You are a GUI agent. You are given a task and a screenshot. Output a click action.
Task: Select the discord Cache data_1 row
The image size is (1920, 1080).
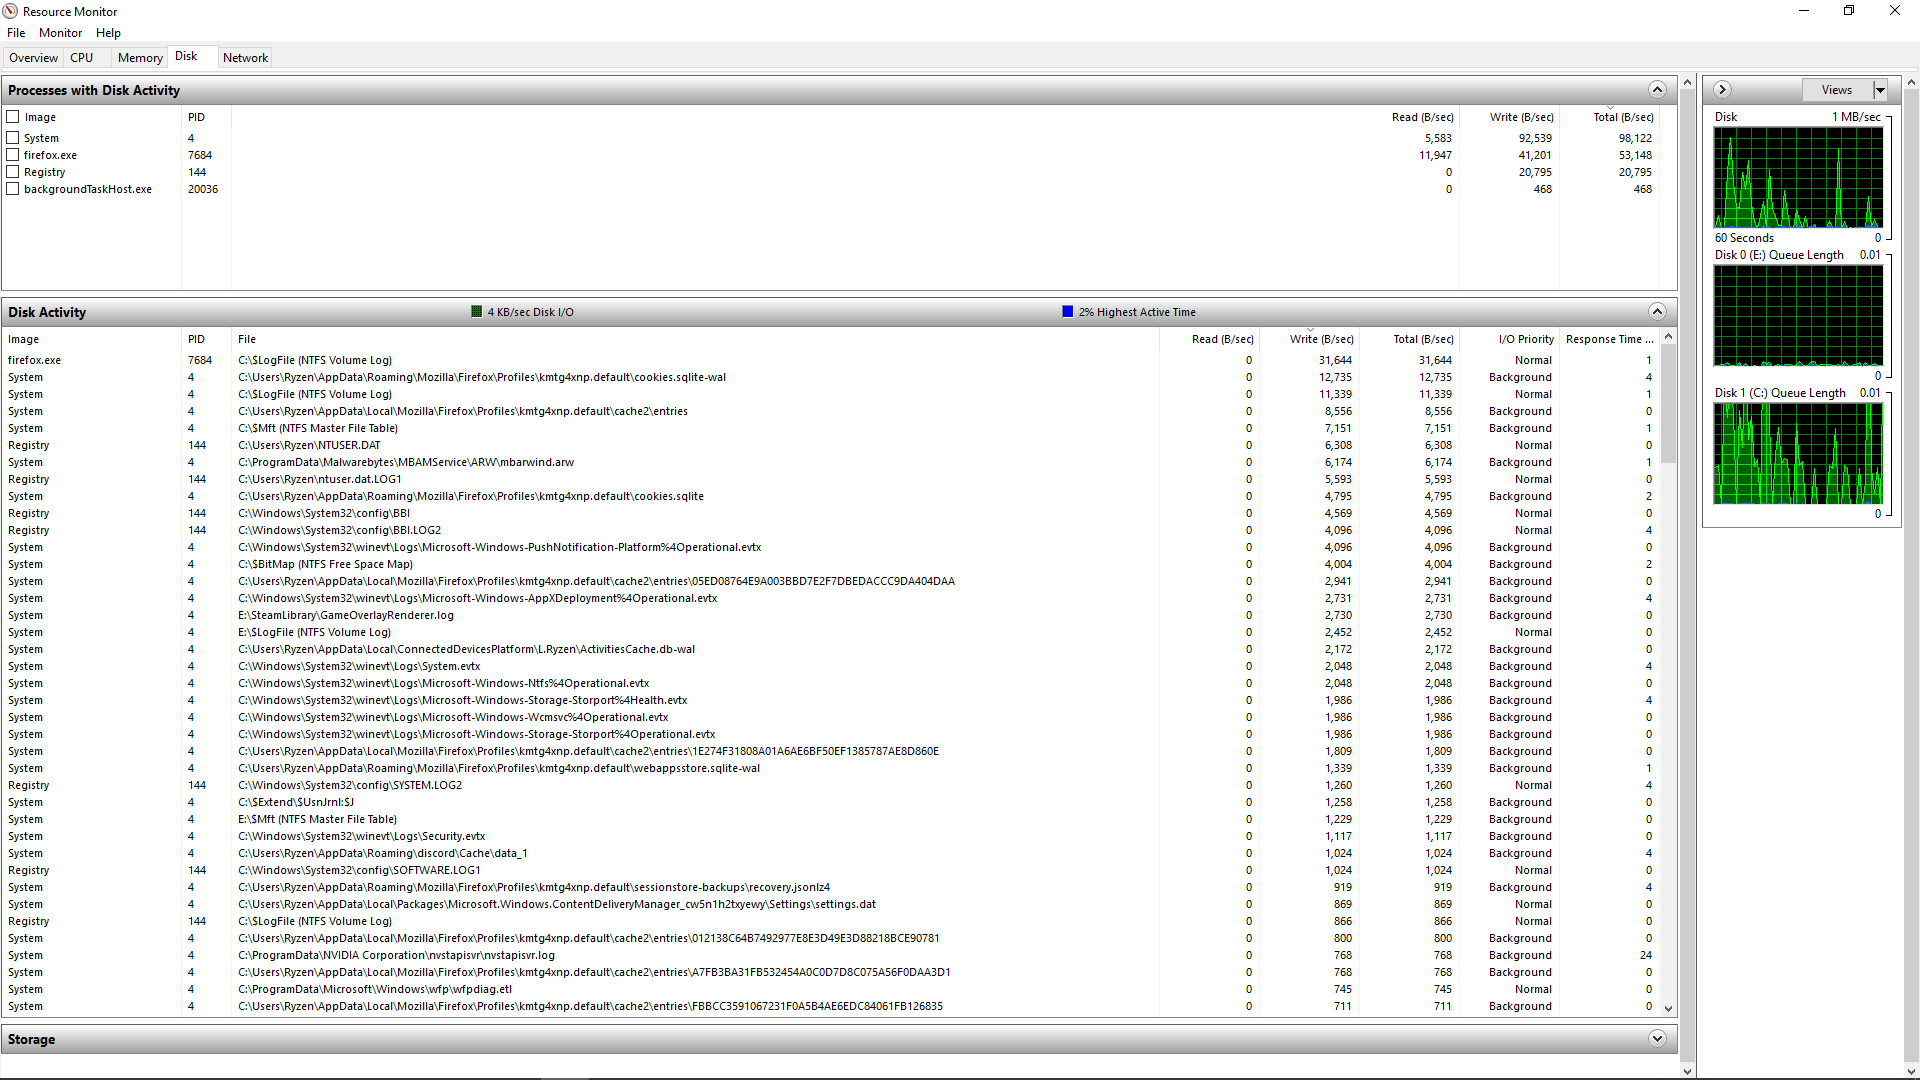830,853
